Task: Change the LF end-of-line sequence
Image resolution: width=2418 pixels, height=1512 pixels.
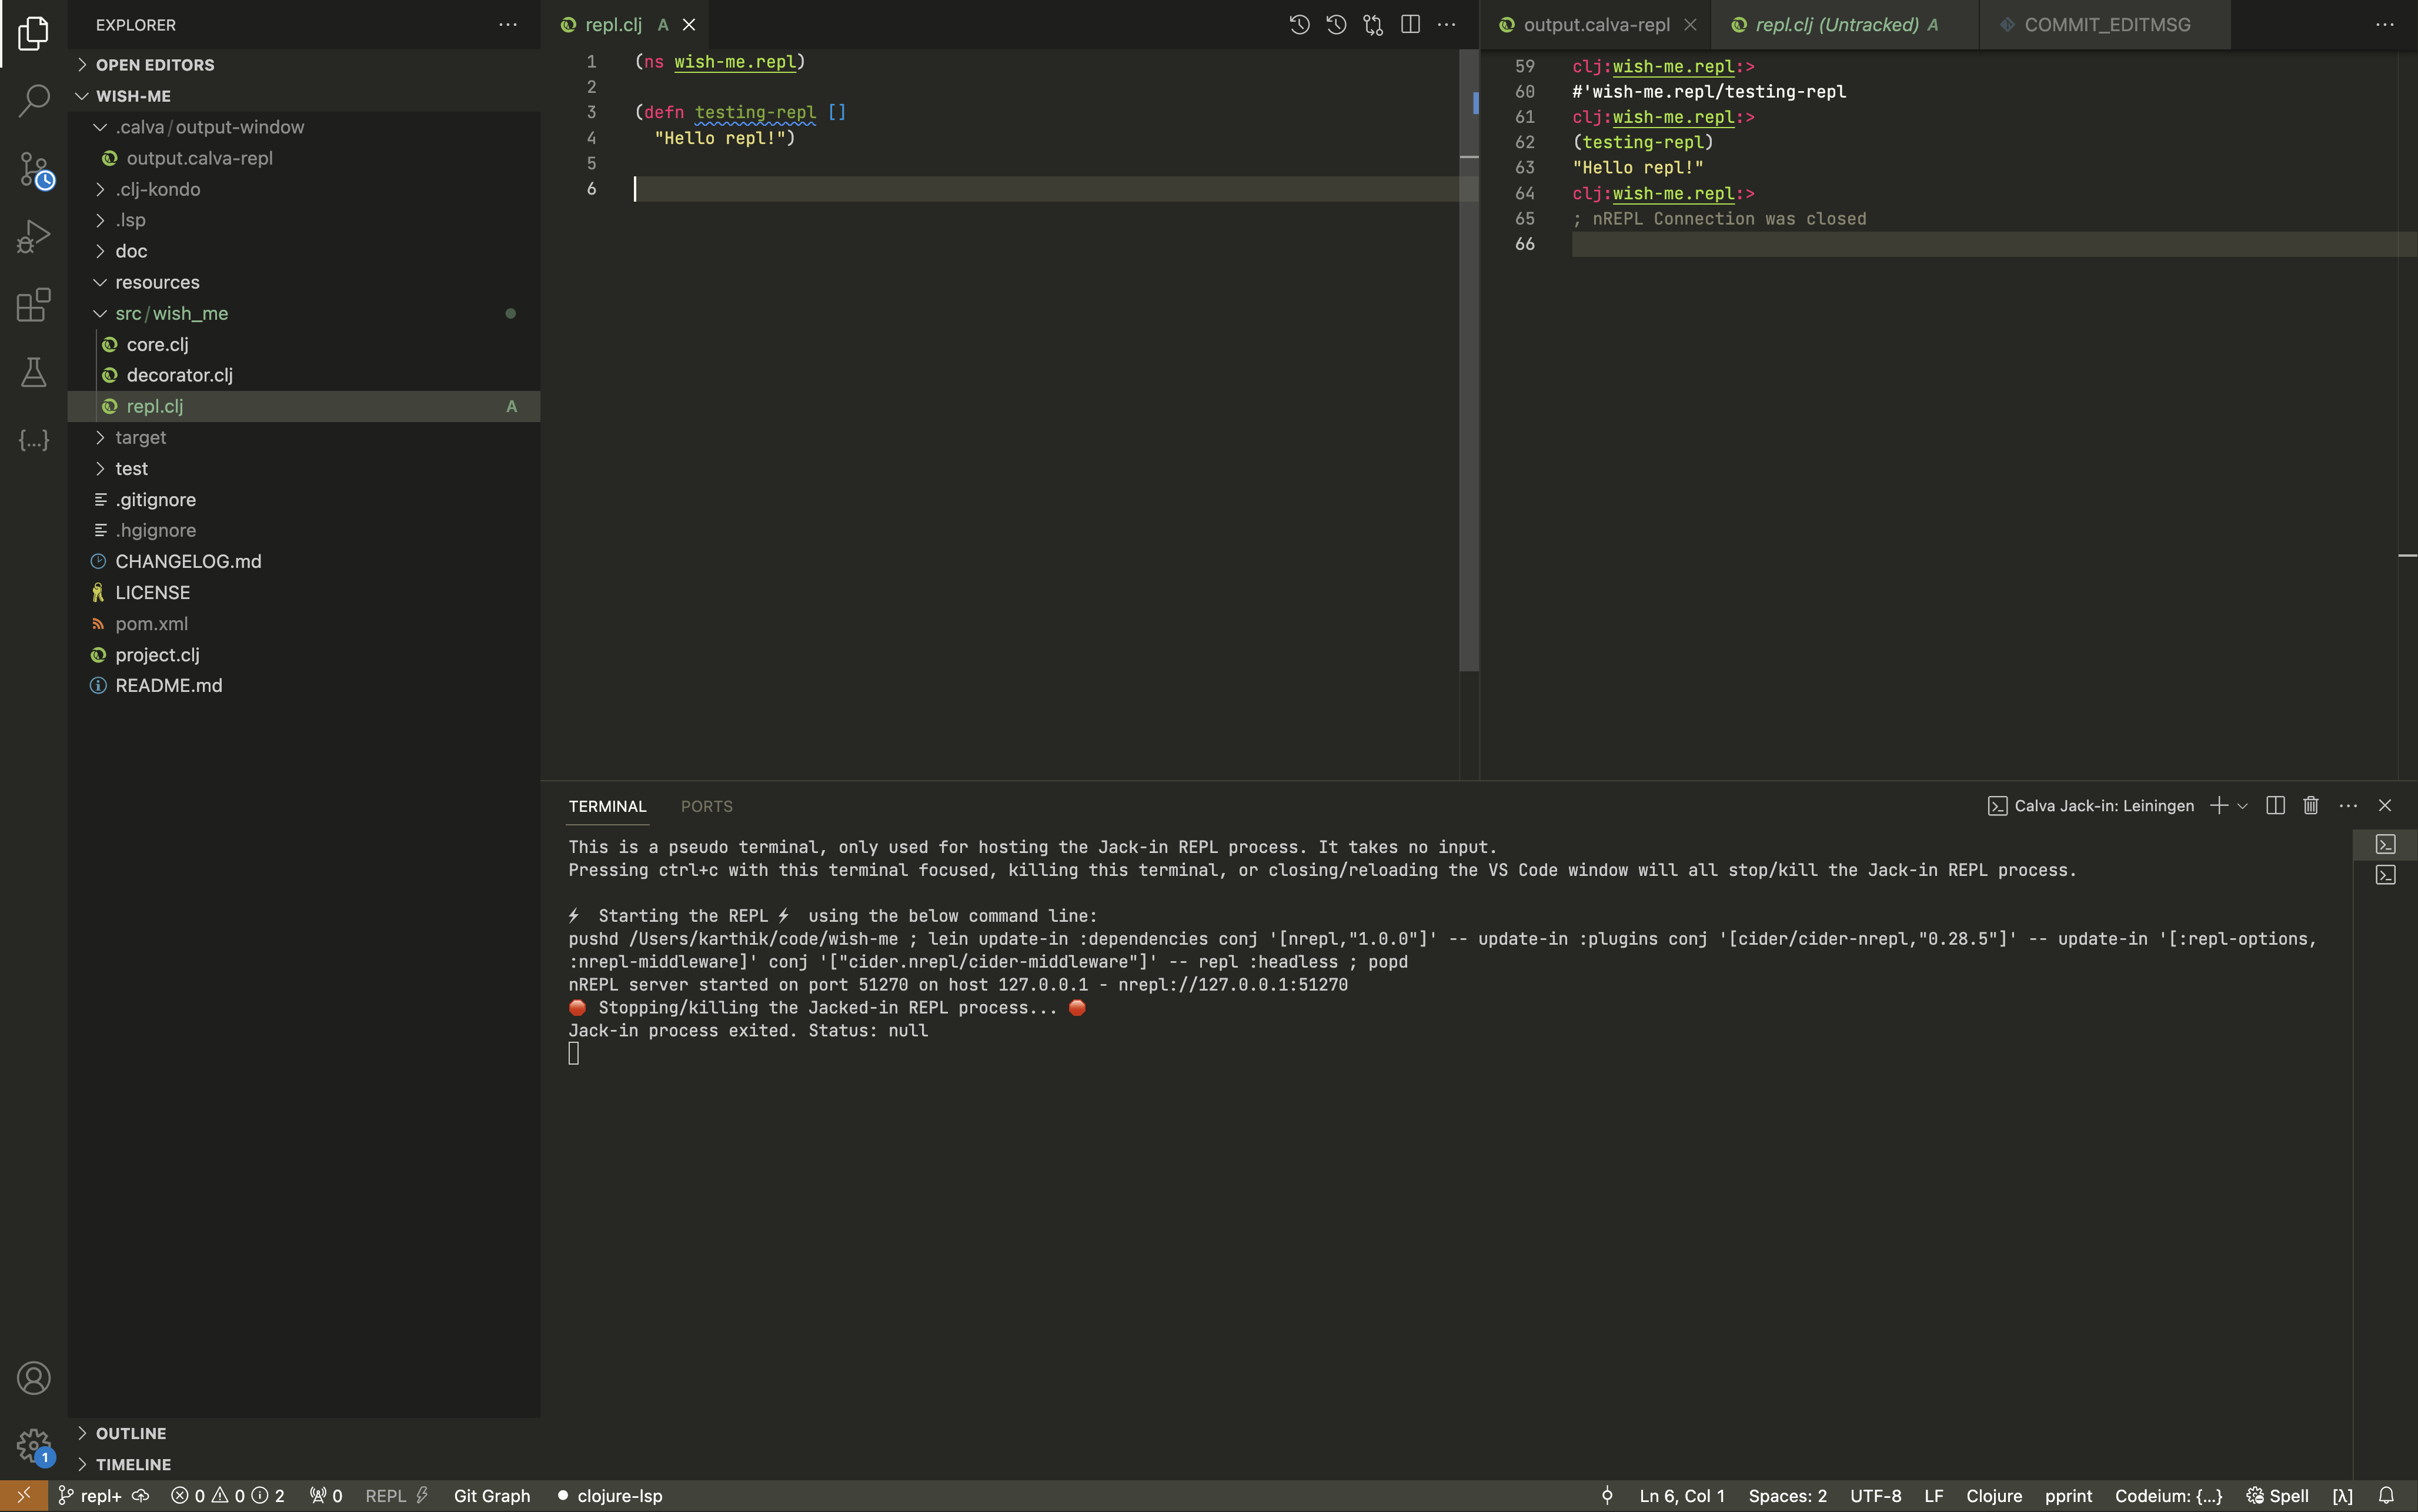Action: coord(1934,1496)
